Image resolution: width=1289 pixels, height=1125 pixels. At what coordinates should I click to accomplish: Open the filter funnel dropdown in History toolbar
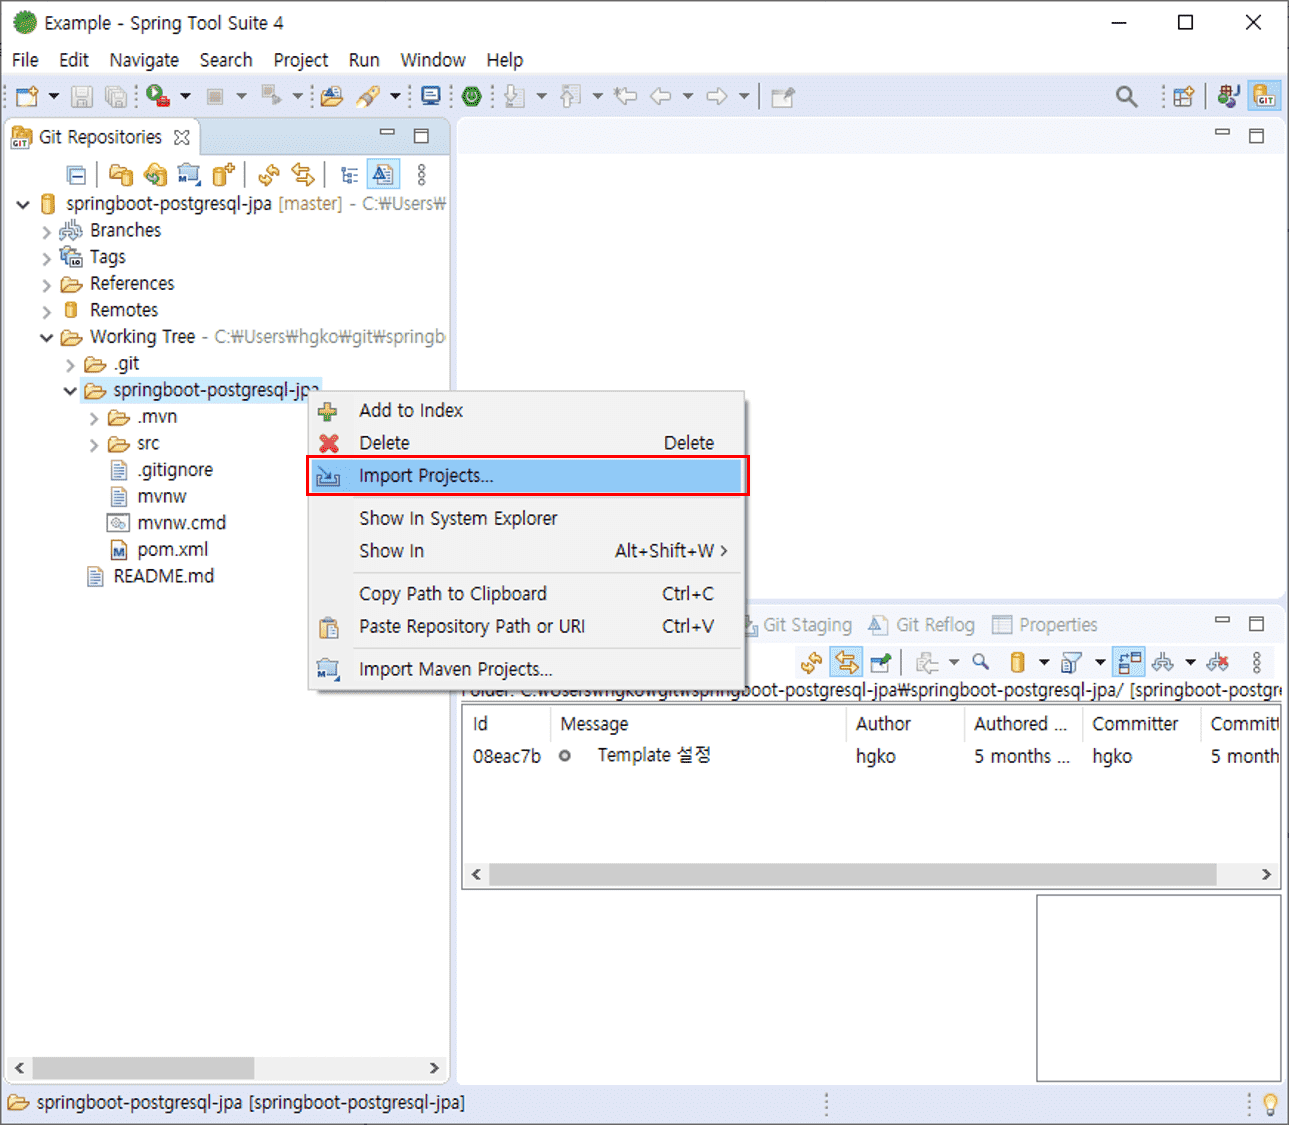[x=1100, y=662]
